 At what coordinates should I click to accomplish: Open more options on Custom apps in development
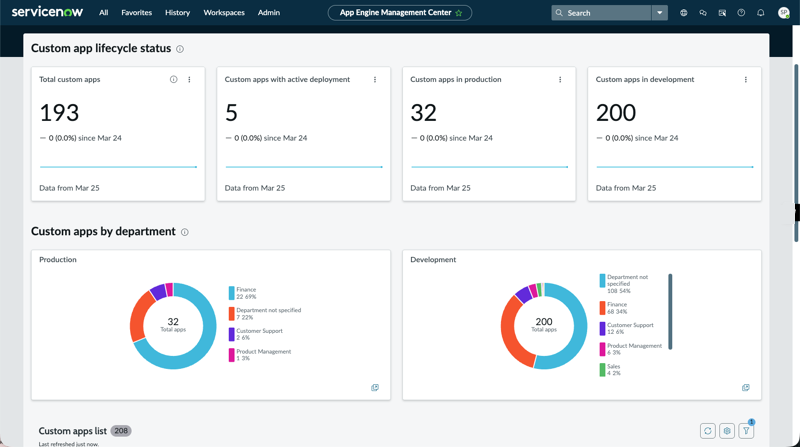[x=746, y=80]
